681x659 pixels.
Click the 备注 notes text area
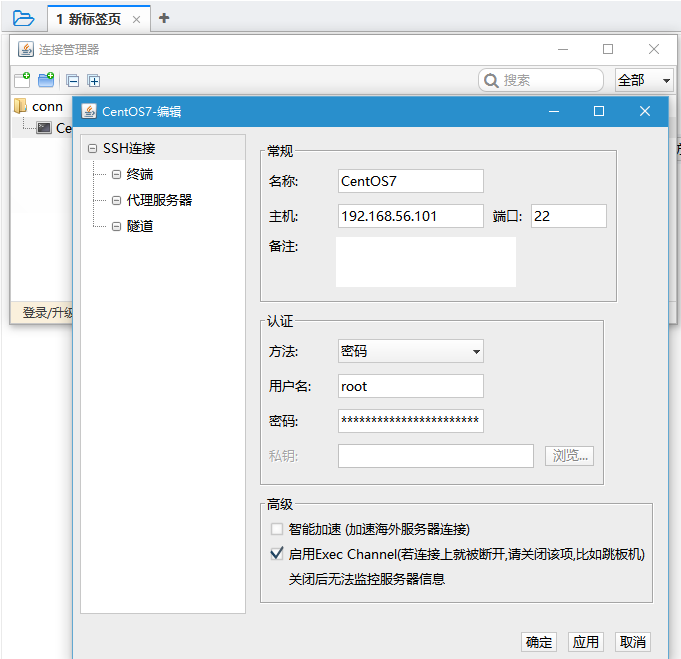(426, 262)
